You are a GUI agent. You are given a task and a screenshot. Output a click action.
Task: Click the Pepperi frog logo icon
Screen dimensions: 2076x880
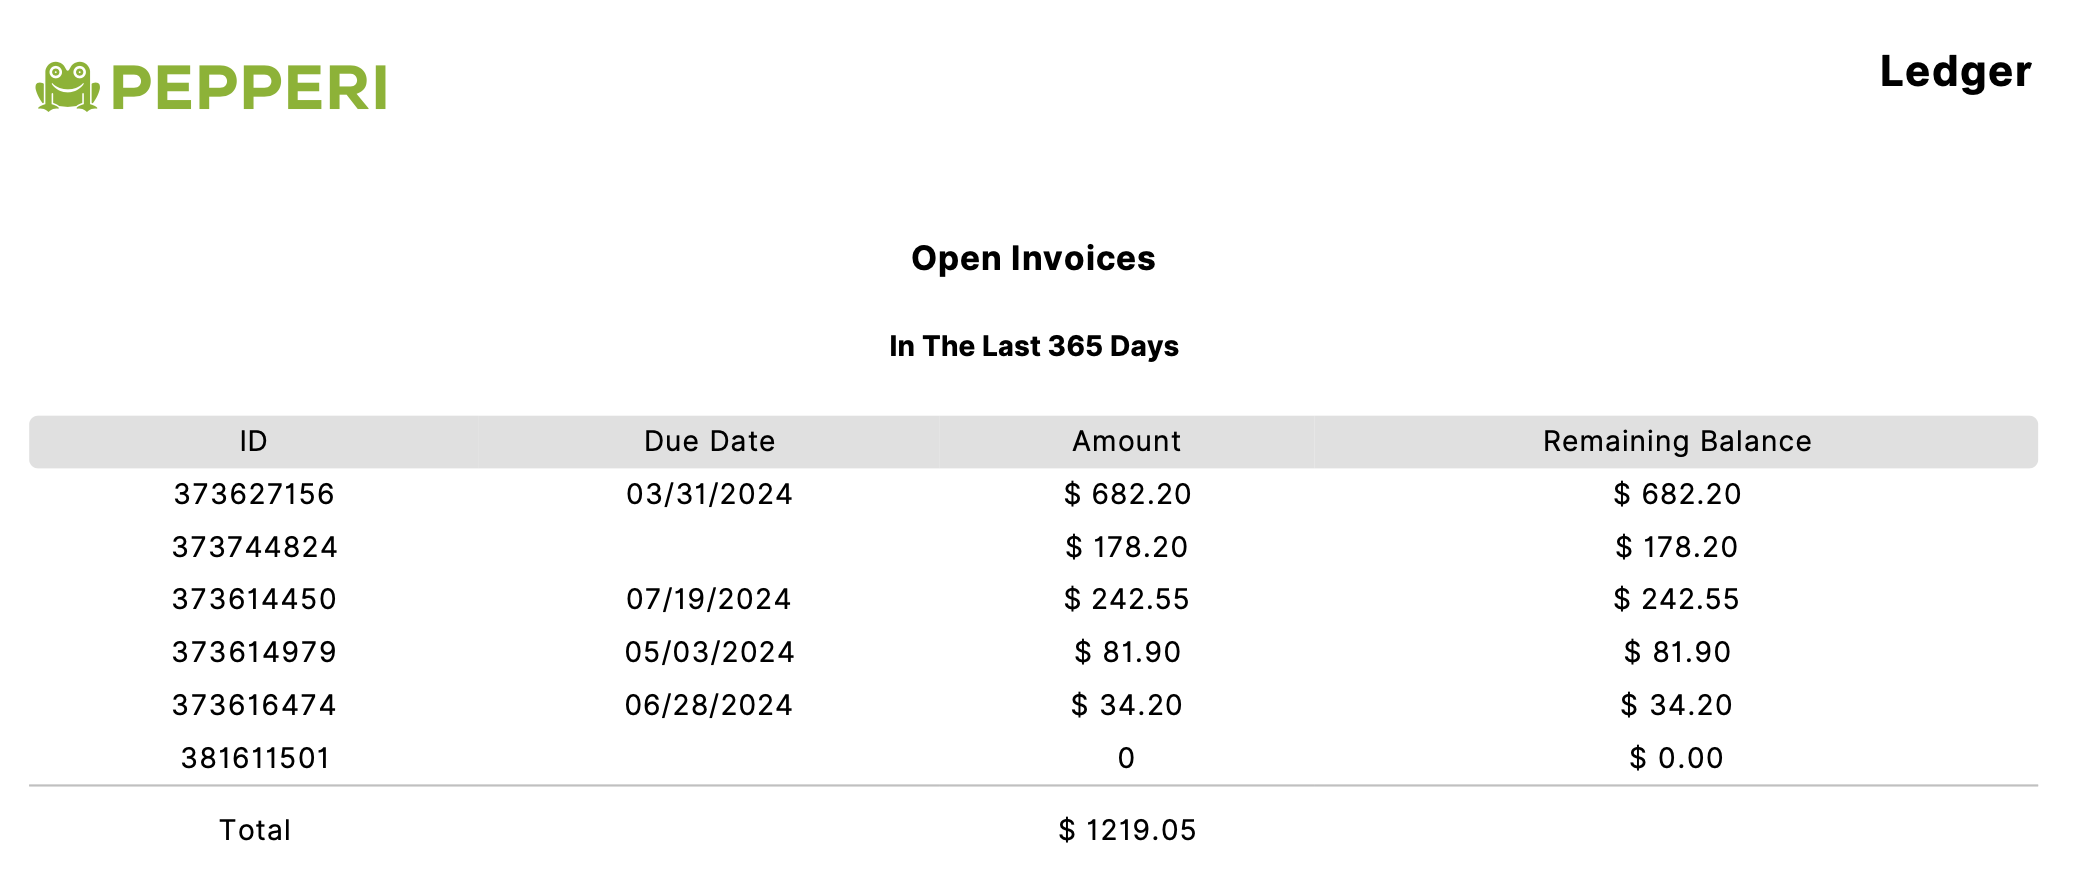(x=68, y=87)
